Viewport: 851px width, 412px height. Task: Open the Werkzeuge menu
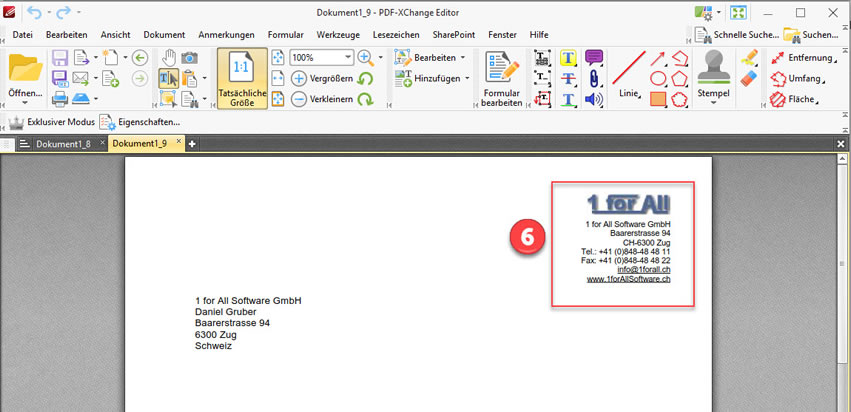338,35
